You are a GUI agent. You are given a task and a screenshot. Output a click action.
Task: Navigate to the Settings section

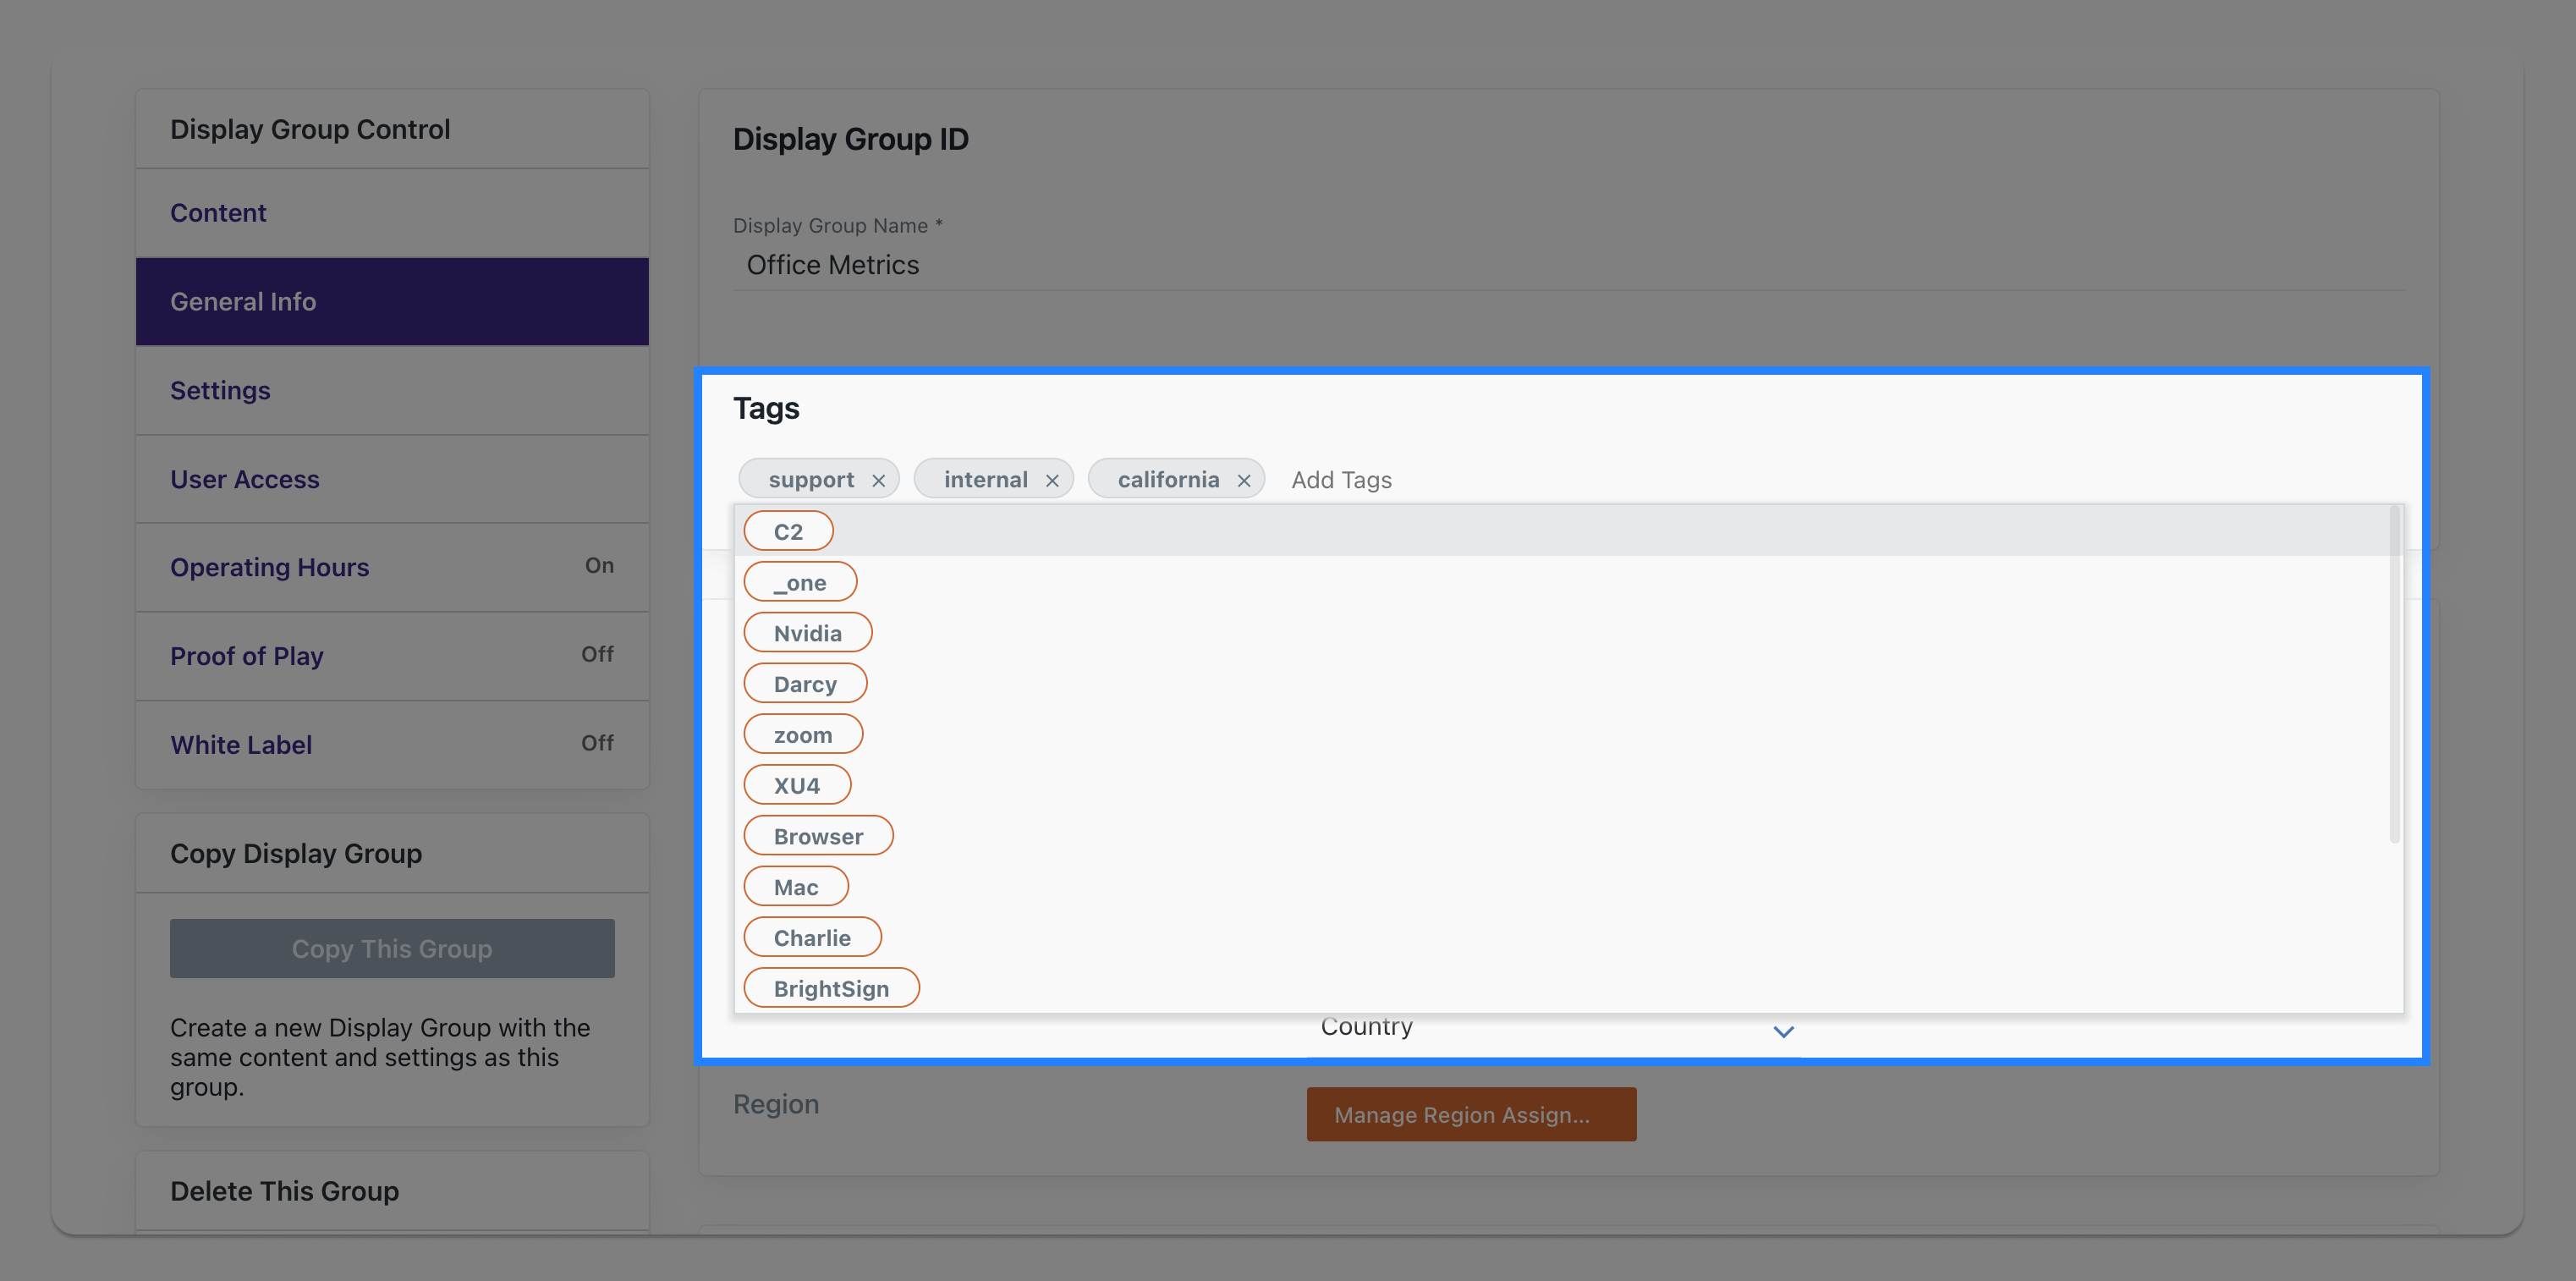[220, 389]
